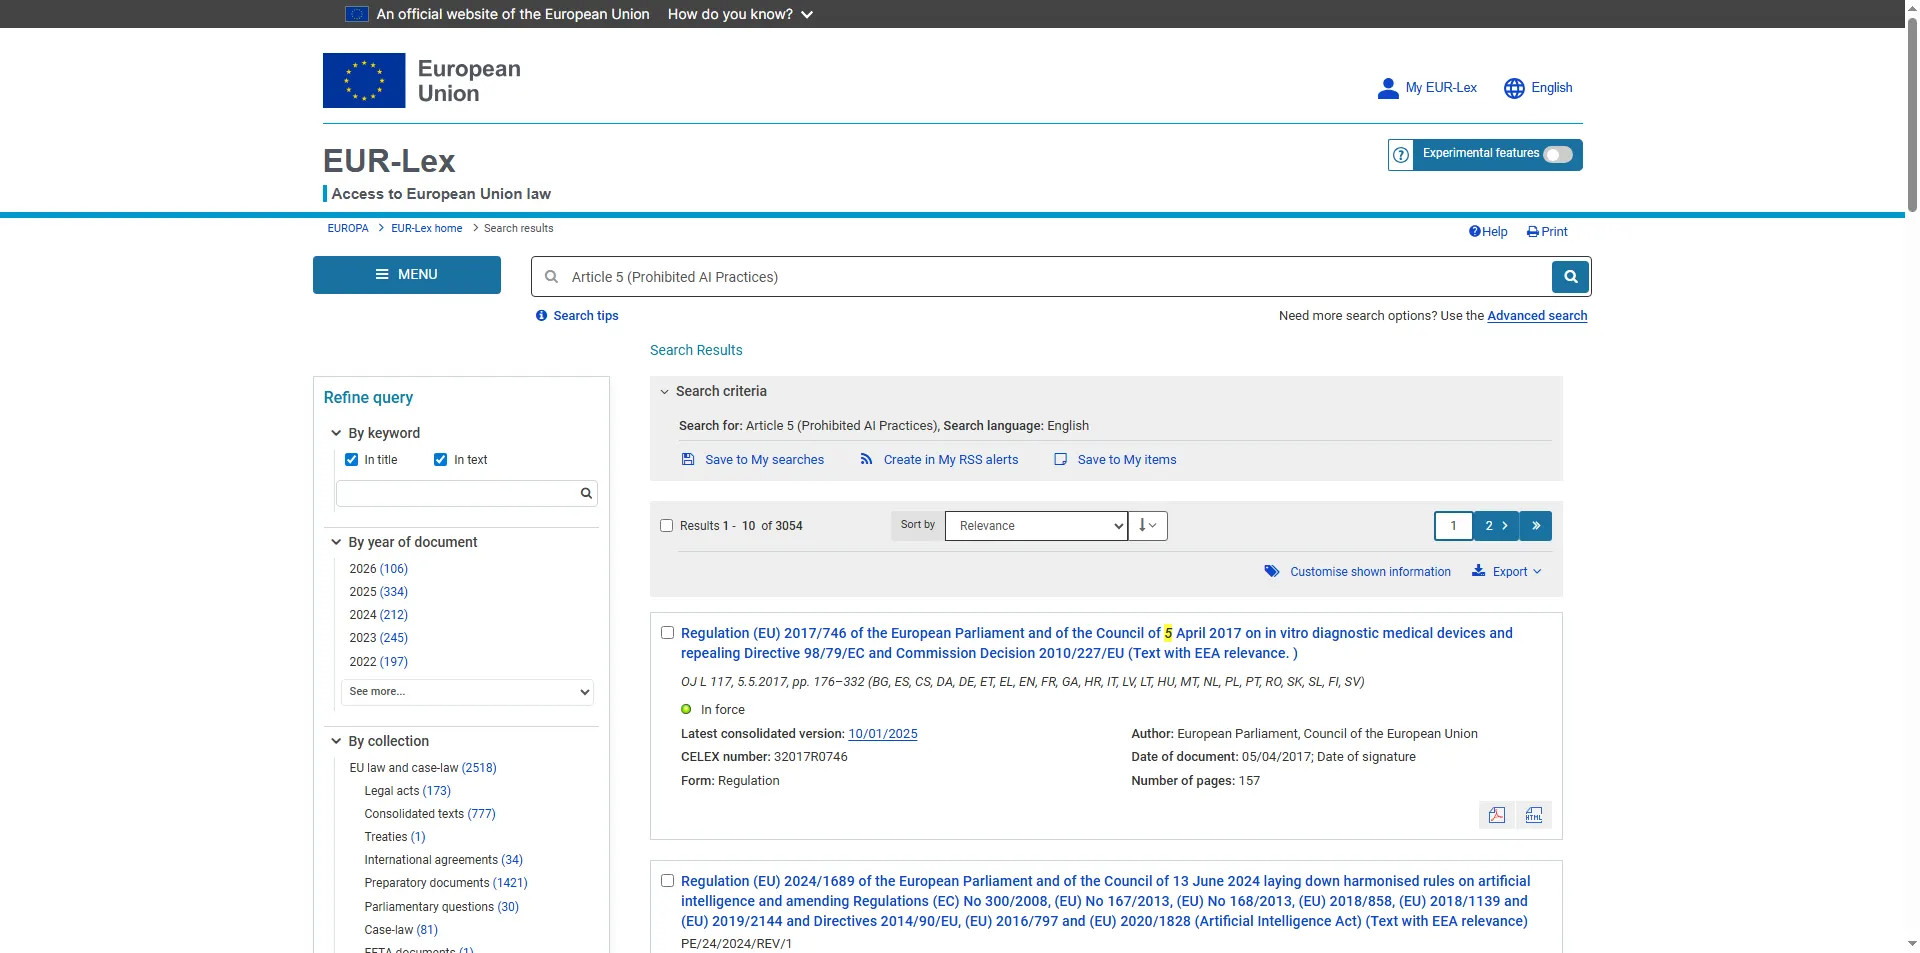Click the current page number box
Screen dimensions: 1920x953
pyautogui.click(x=1453, y=526)
